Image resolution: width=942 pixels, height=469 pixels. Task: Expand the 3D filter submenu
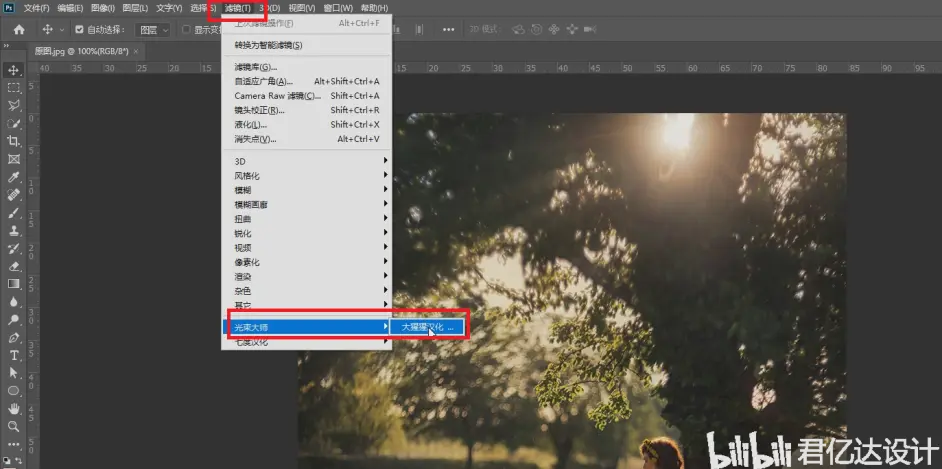tap(306, 161)
